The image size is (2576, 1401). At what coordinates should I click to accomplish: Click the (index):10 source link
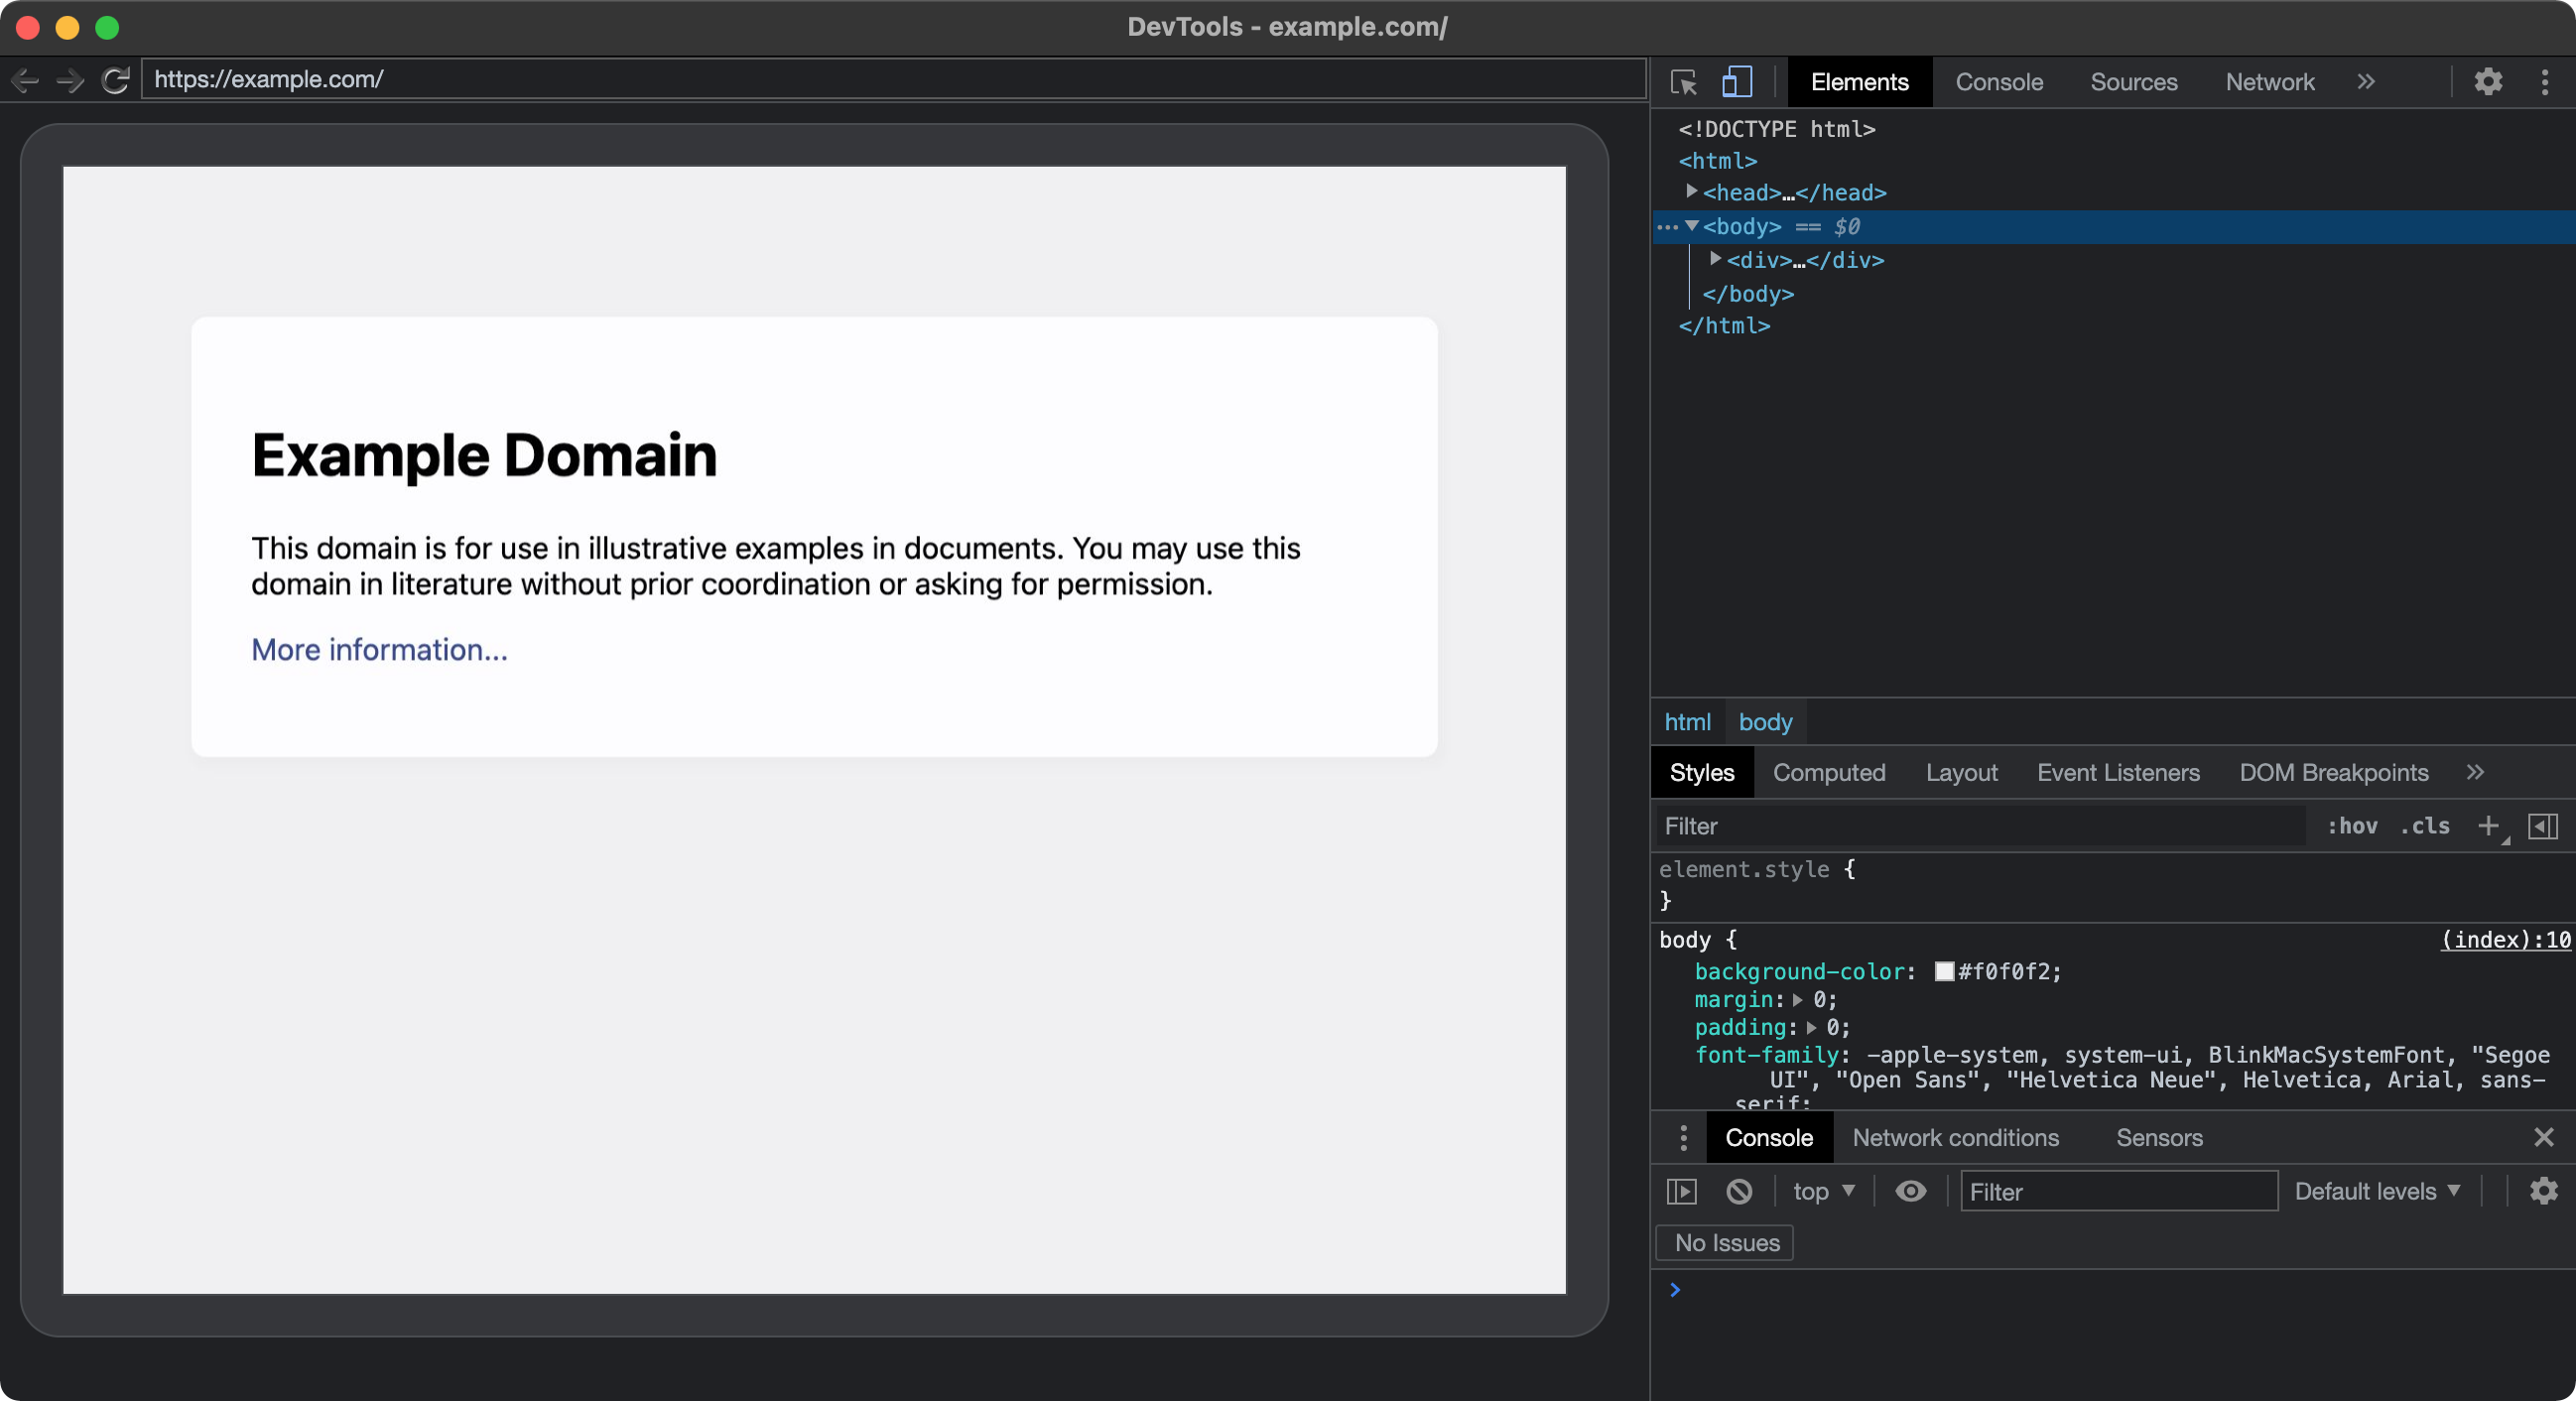point(2504,940)
